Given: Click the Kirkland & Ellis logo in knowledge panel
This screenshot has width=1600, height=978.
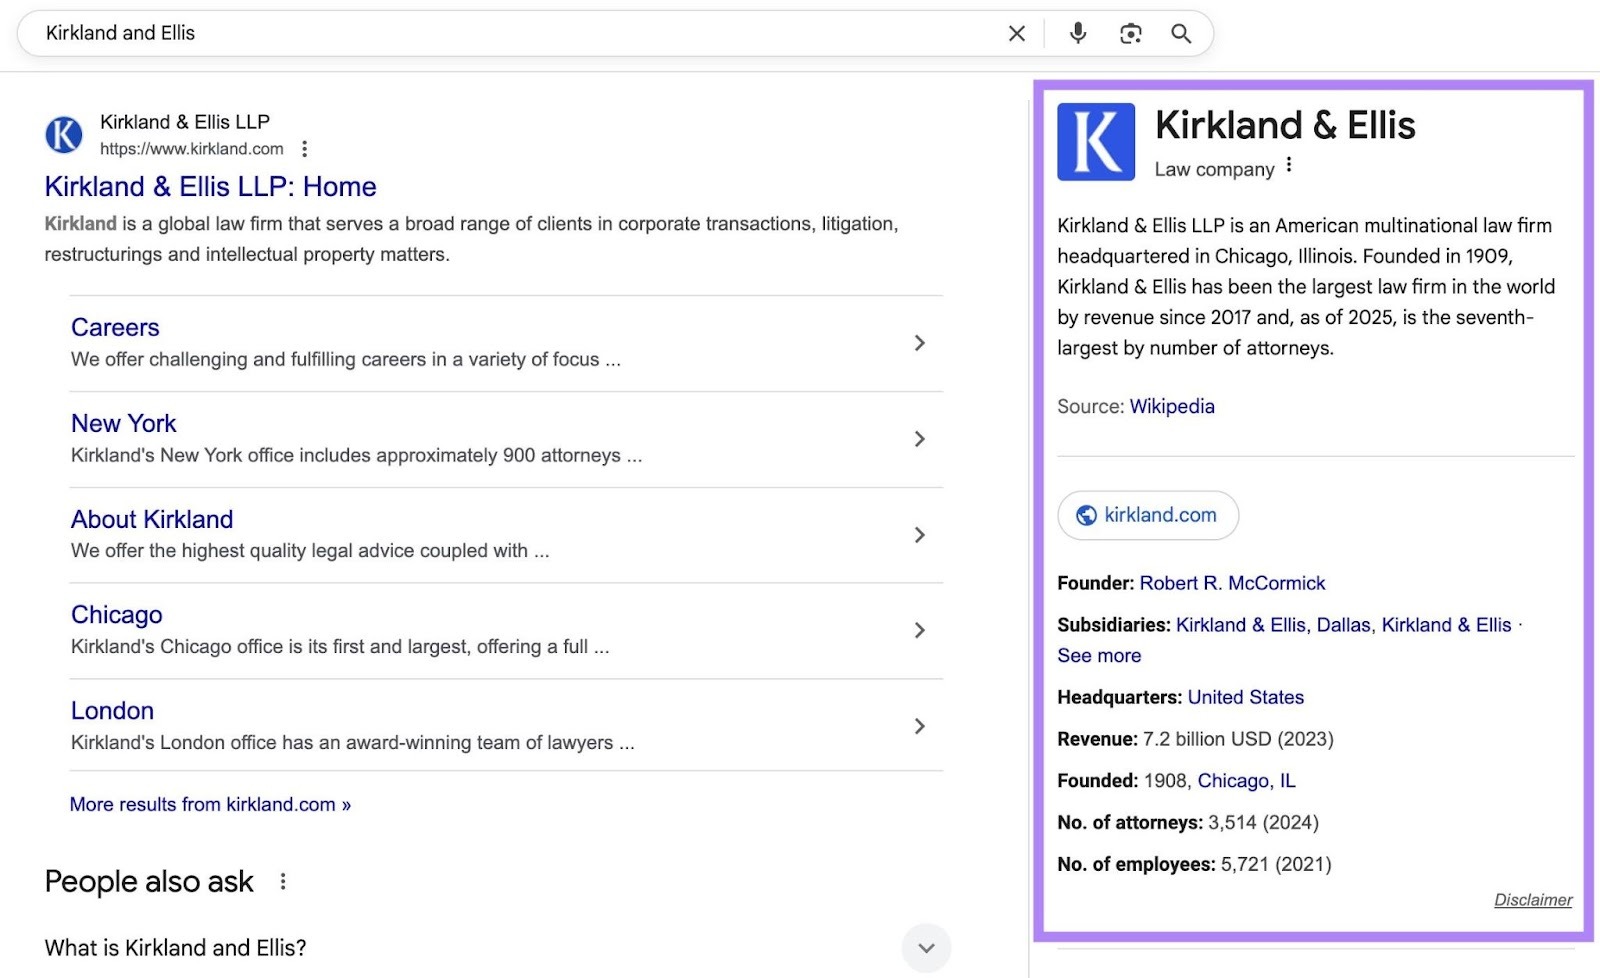Looking at the screenshot, I should point(1095,140).
